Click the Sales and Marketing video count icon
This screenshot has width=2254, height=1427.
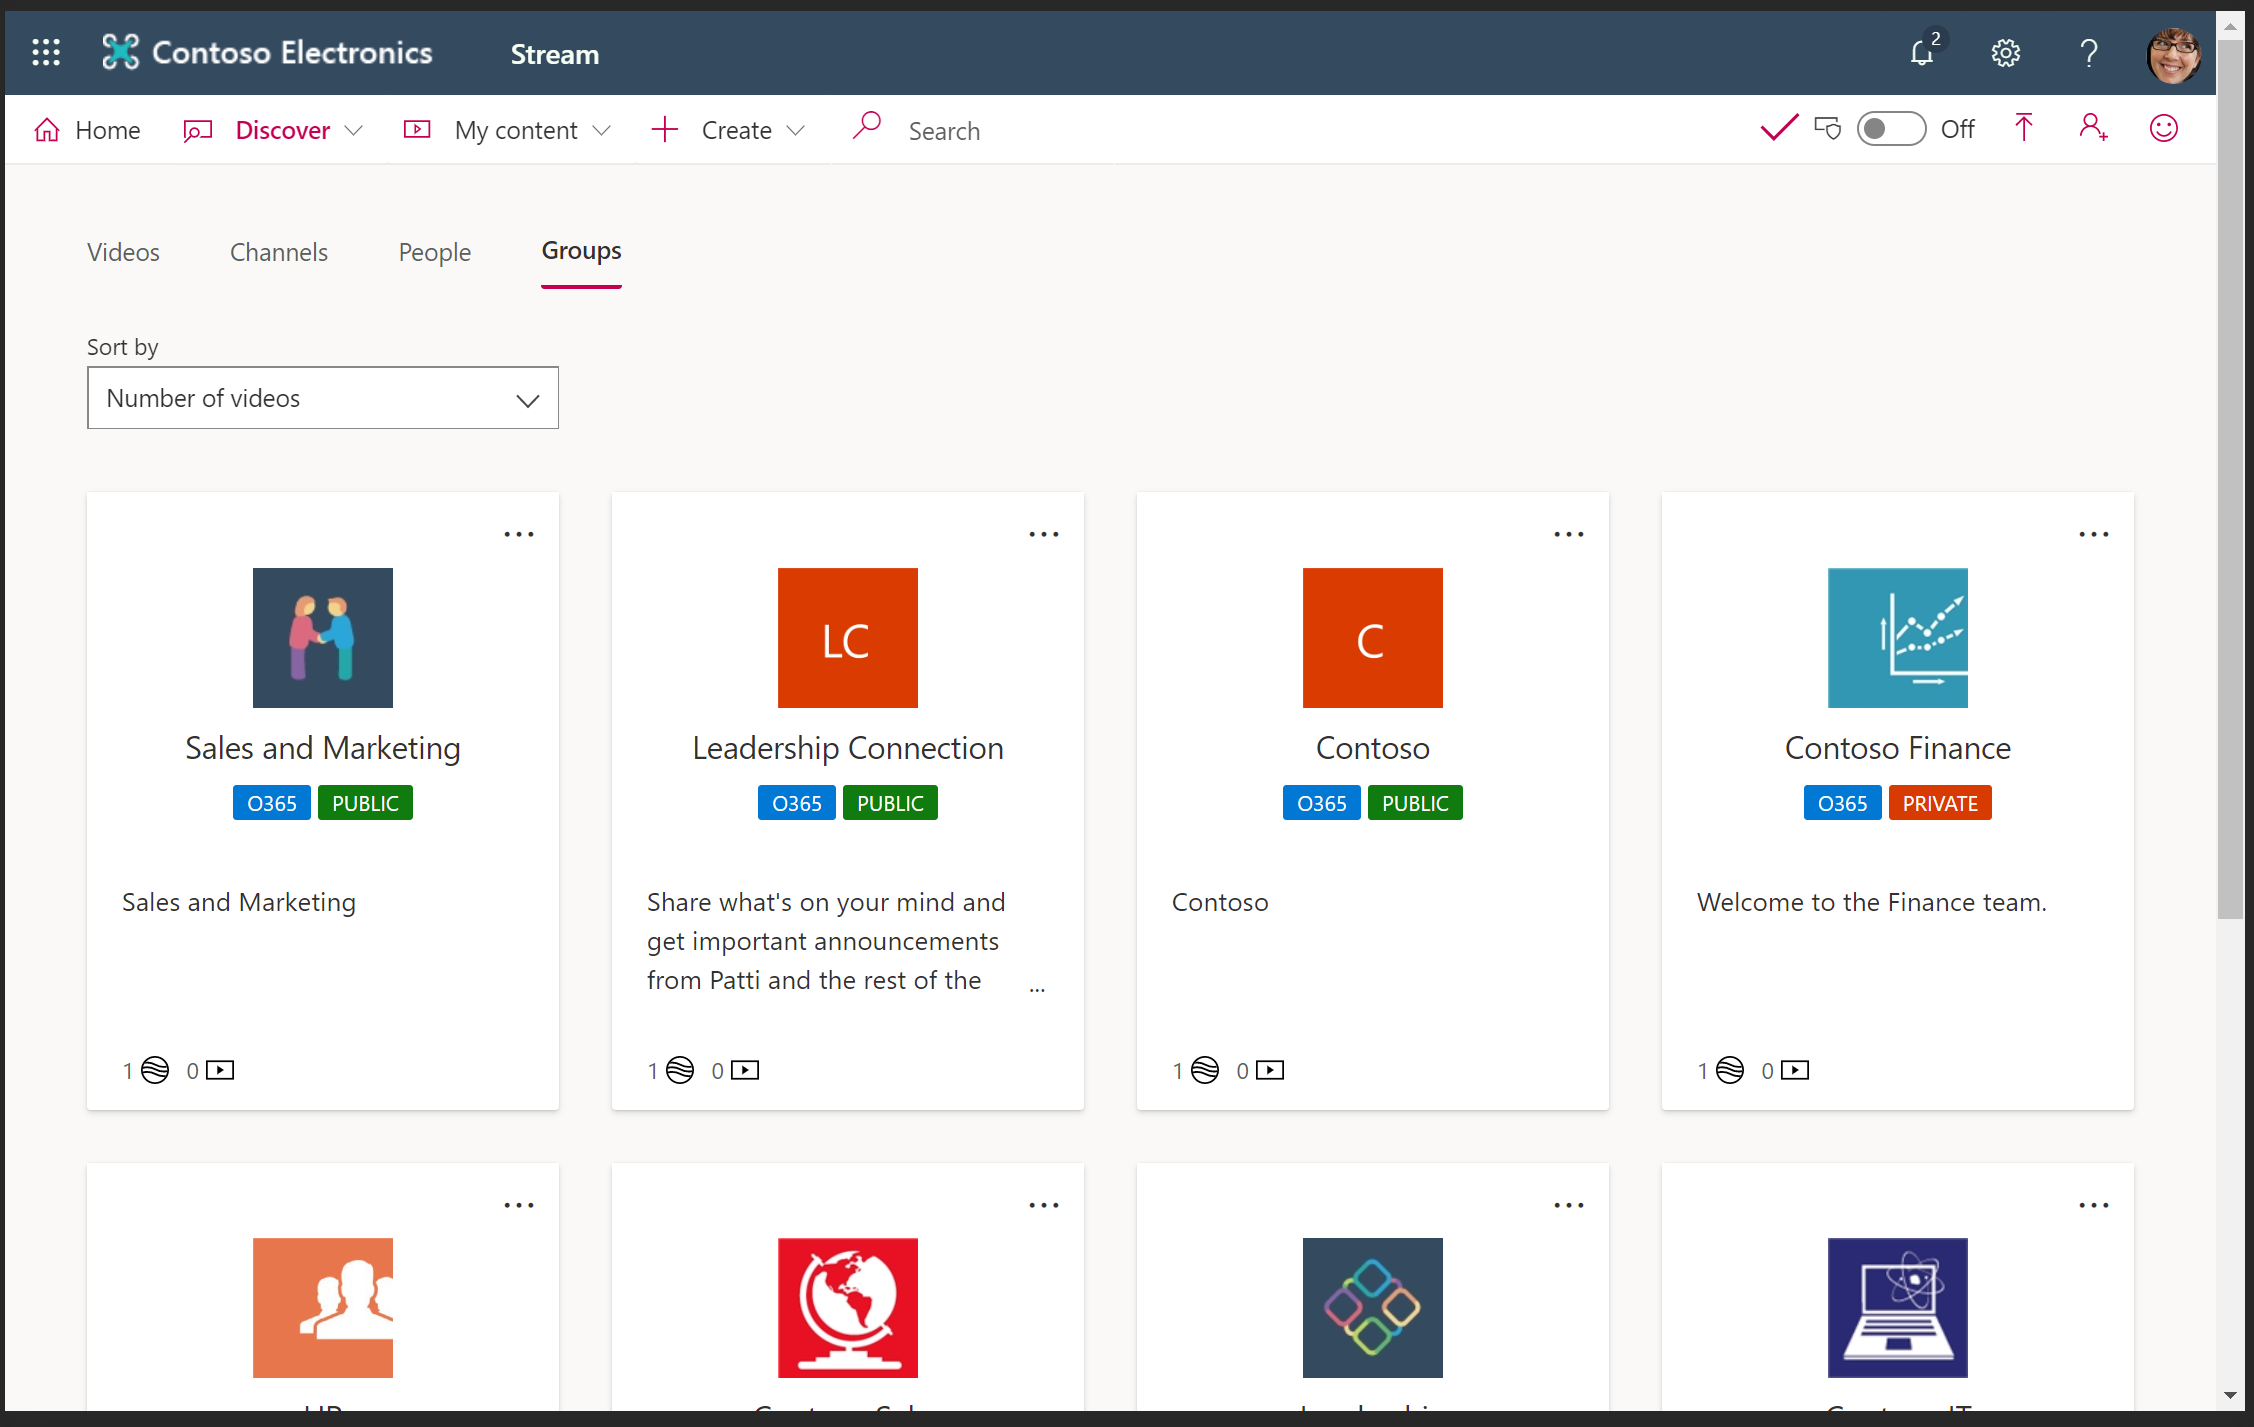[220, 1070]
